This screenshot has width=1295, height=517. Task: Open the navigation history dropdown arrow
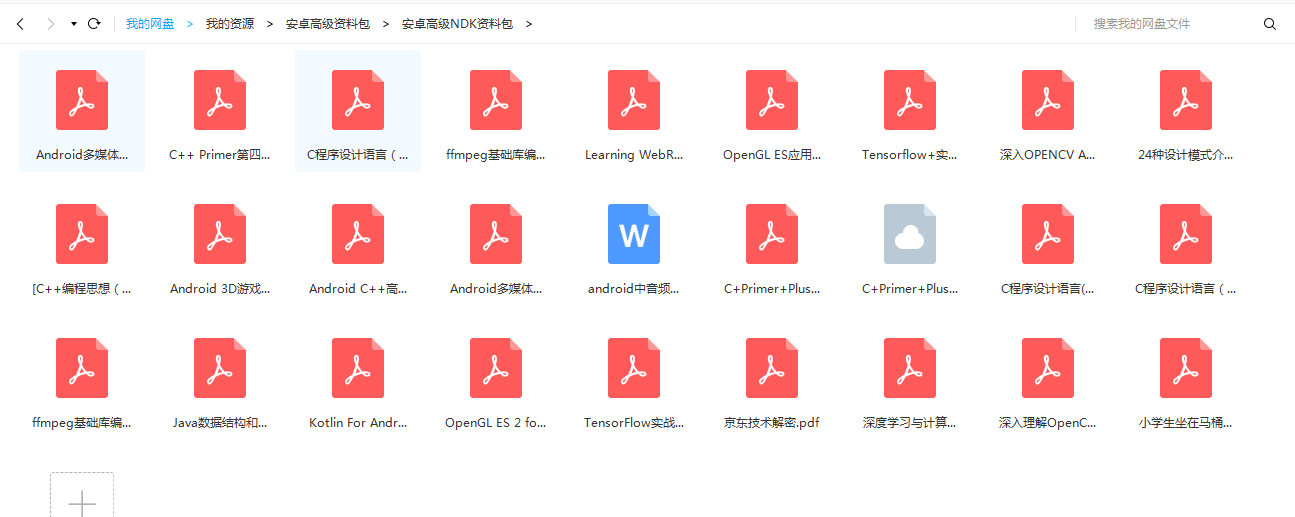click(x=73, y=24)
